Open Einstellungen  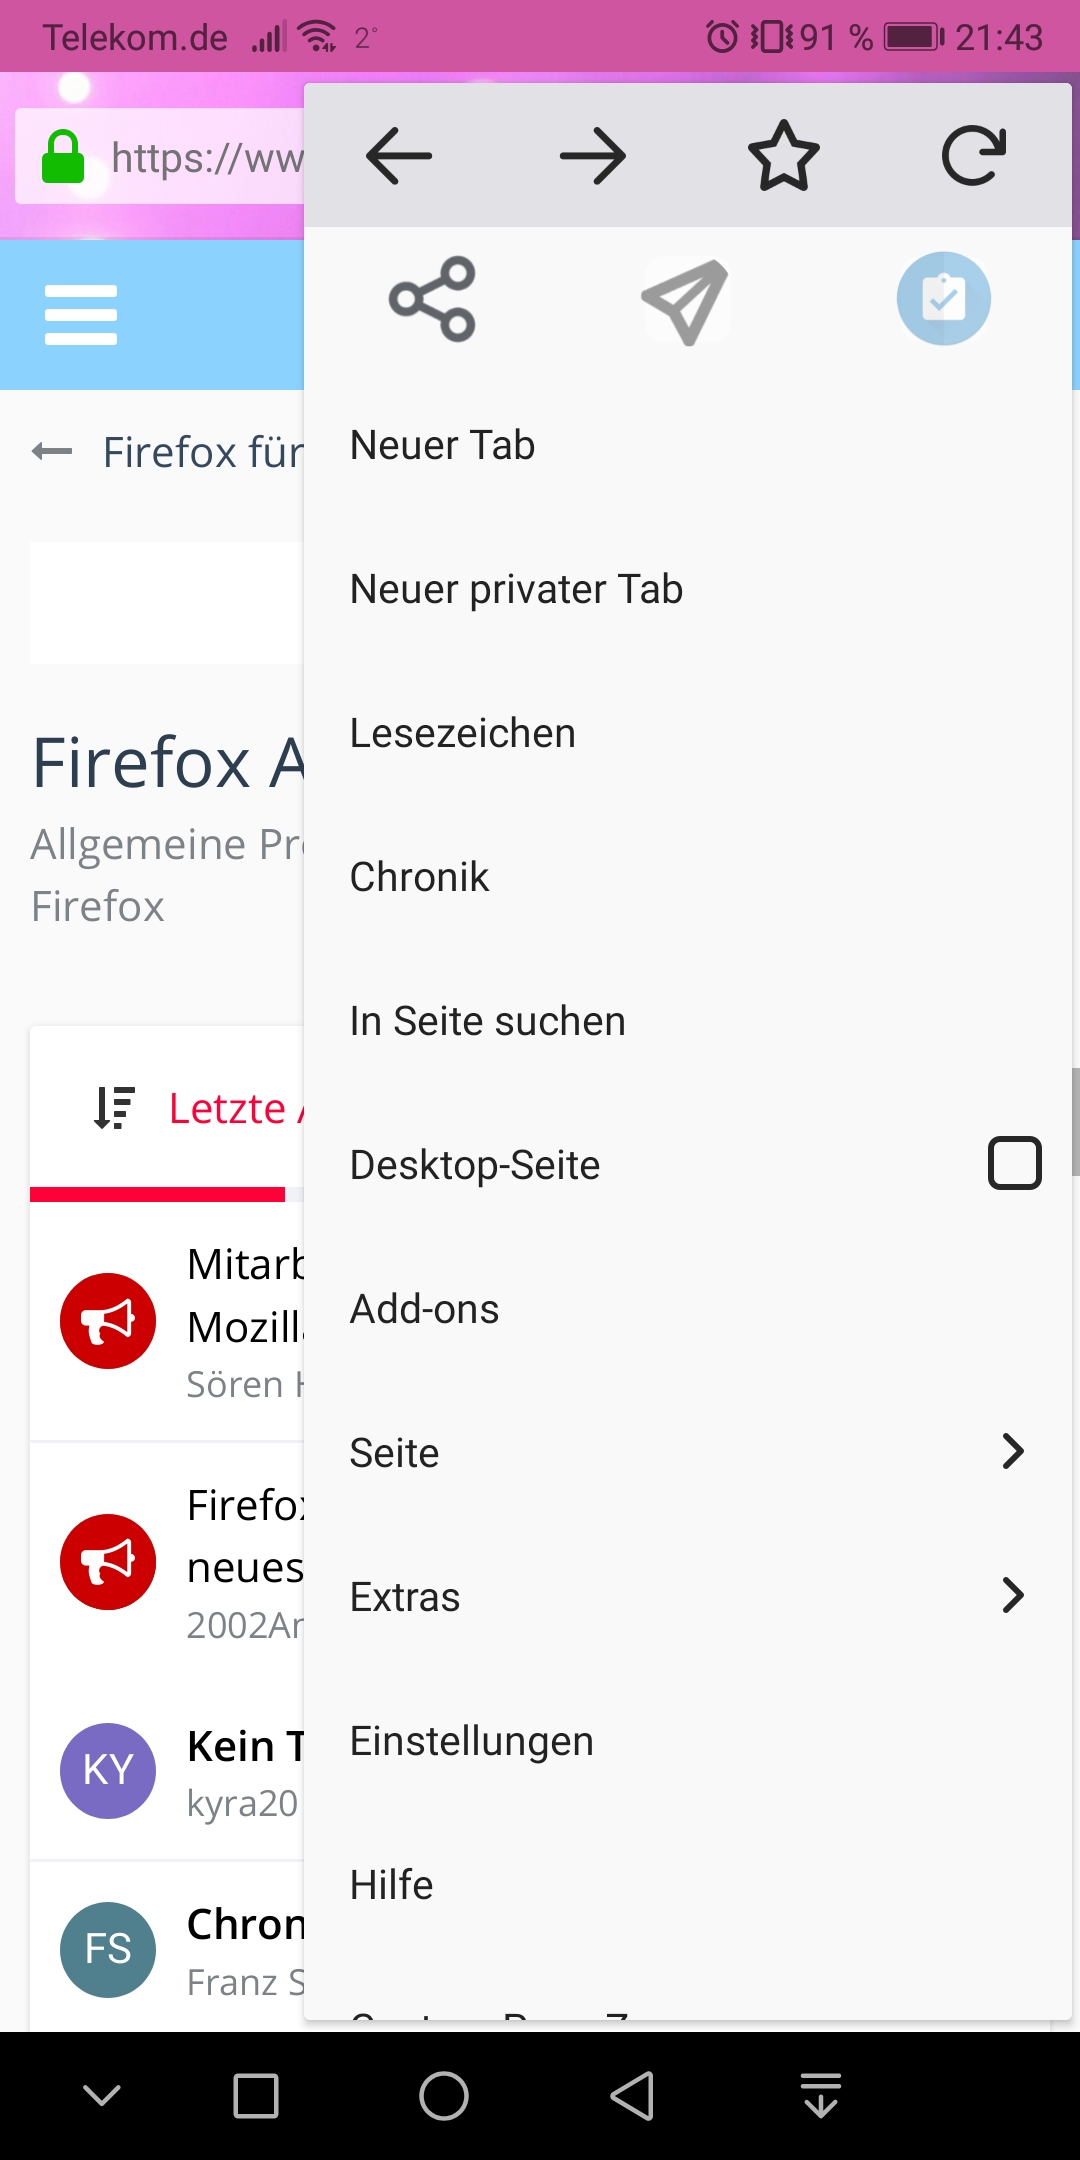[471, 1741]
